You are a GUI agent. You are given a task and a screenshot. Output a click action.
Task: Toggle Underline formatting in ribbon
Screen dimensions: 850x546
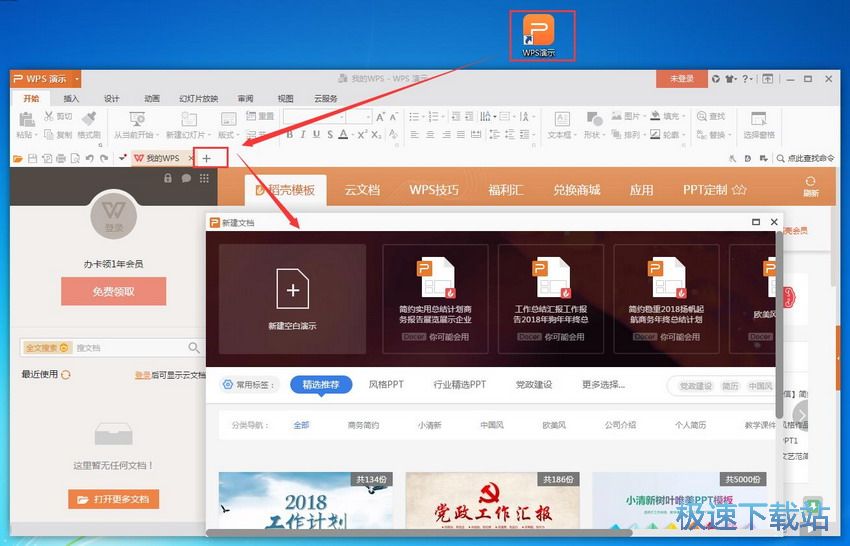[x=316, y=134]
